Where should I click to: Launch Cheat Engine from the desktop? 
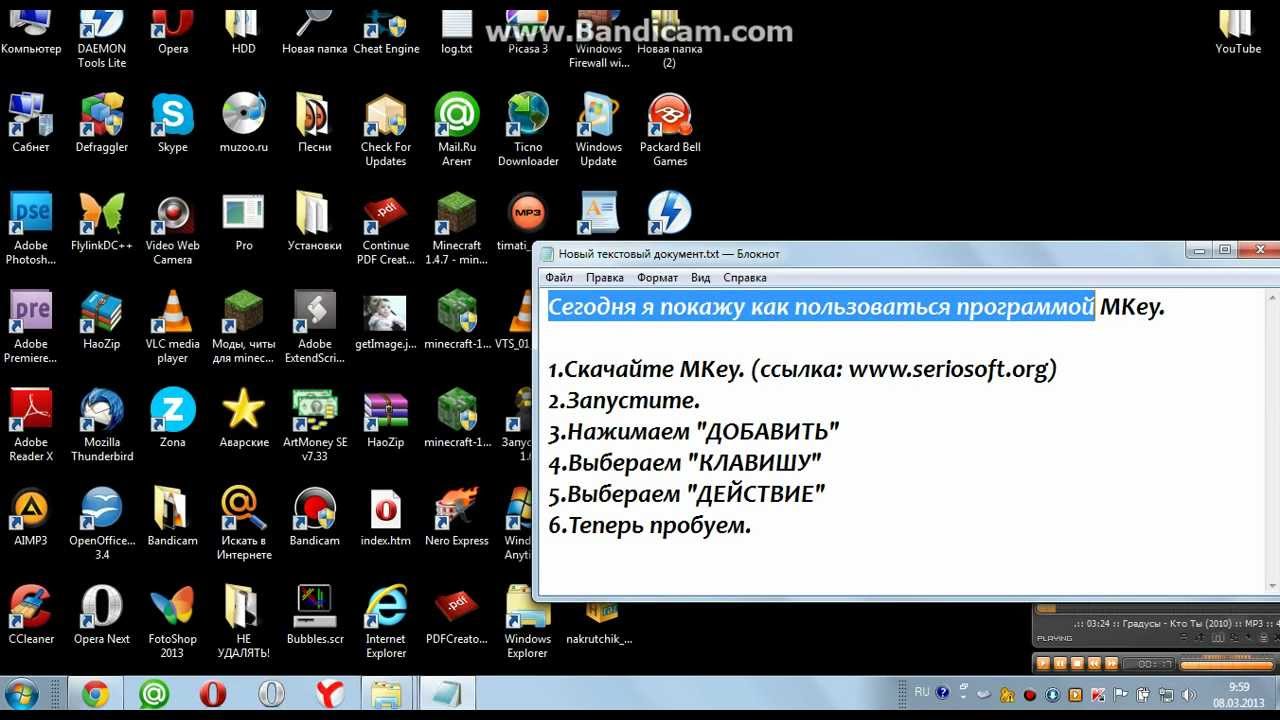pyautogui.click(x=386, y=30)
